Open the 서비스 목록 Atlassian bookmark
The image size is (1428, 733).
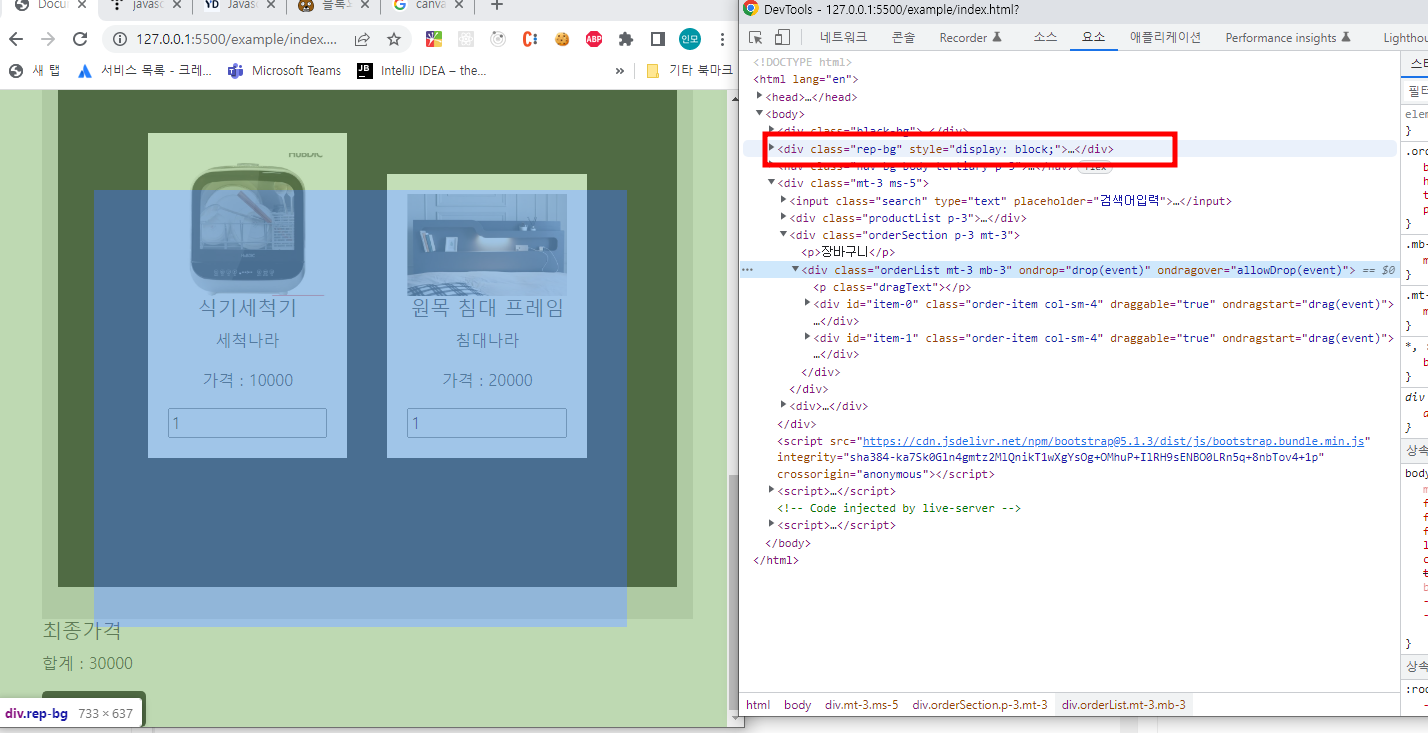pos(146,71)
